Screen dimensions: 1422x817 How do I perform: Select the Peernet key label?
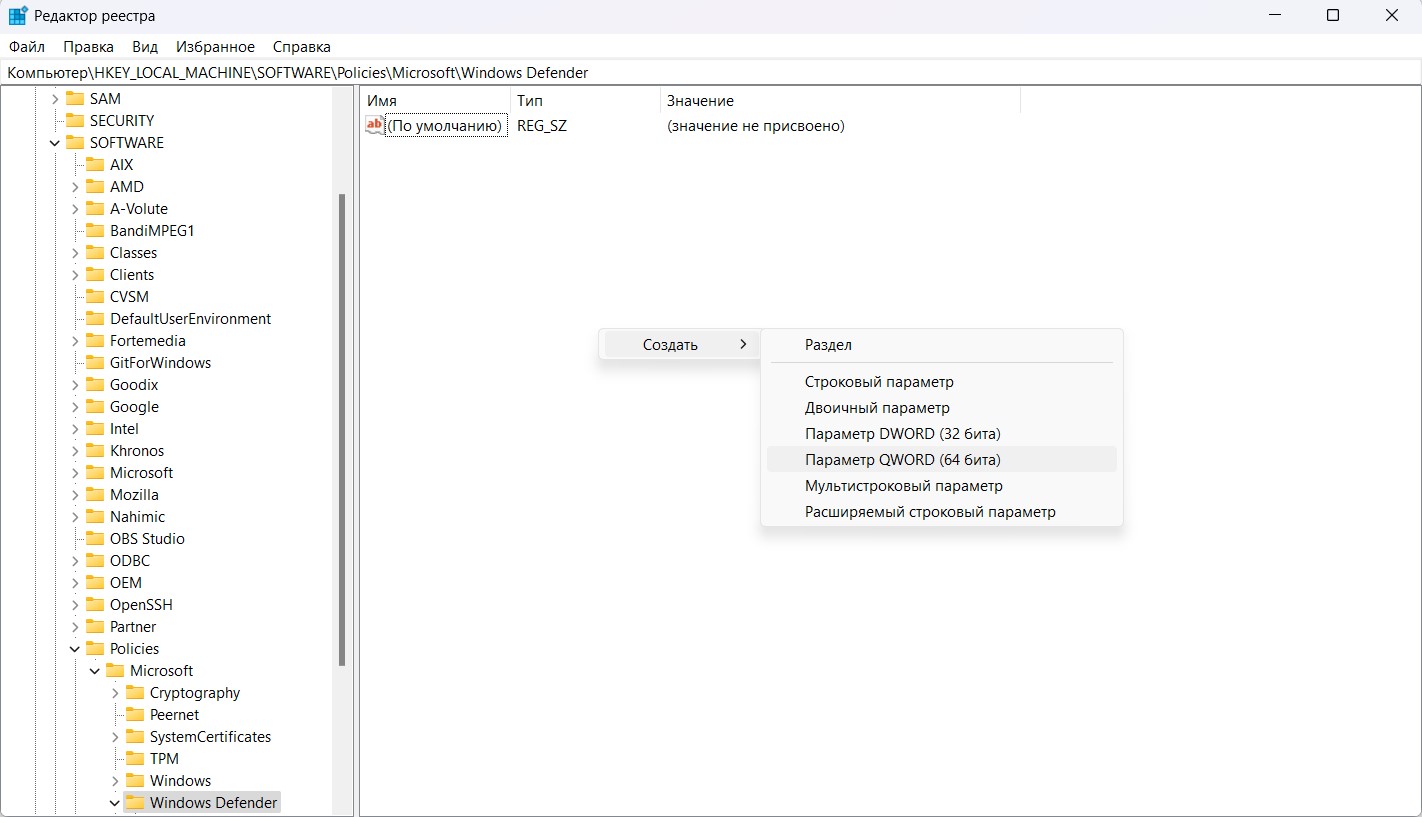pyautogui.click(x=174, y=714)
